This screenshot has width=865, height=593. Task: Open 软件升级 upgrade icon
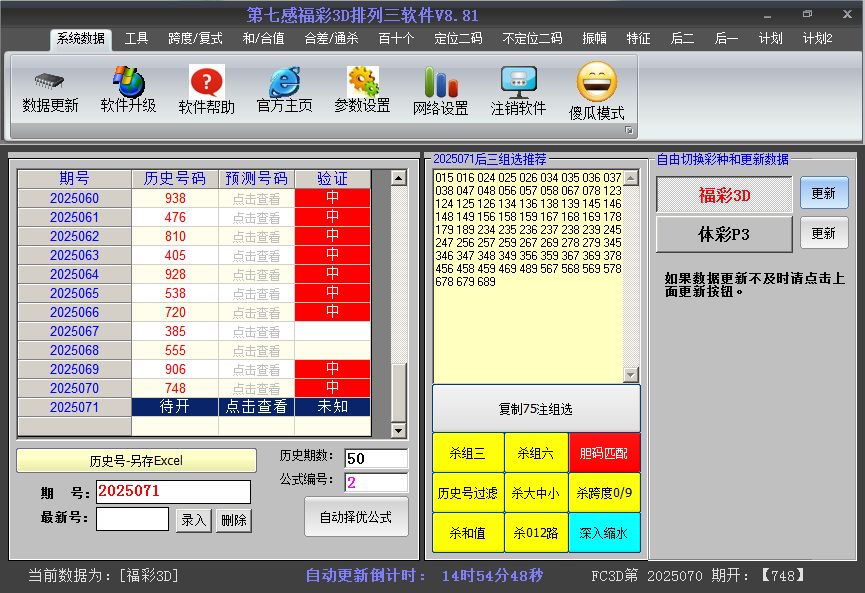tap(128, 81)
